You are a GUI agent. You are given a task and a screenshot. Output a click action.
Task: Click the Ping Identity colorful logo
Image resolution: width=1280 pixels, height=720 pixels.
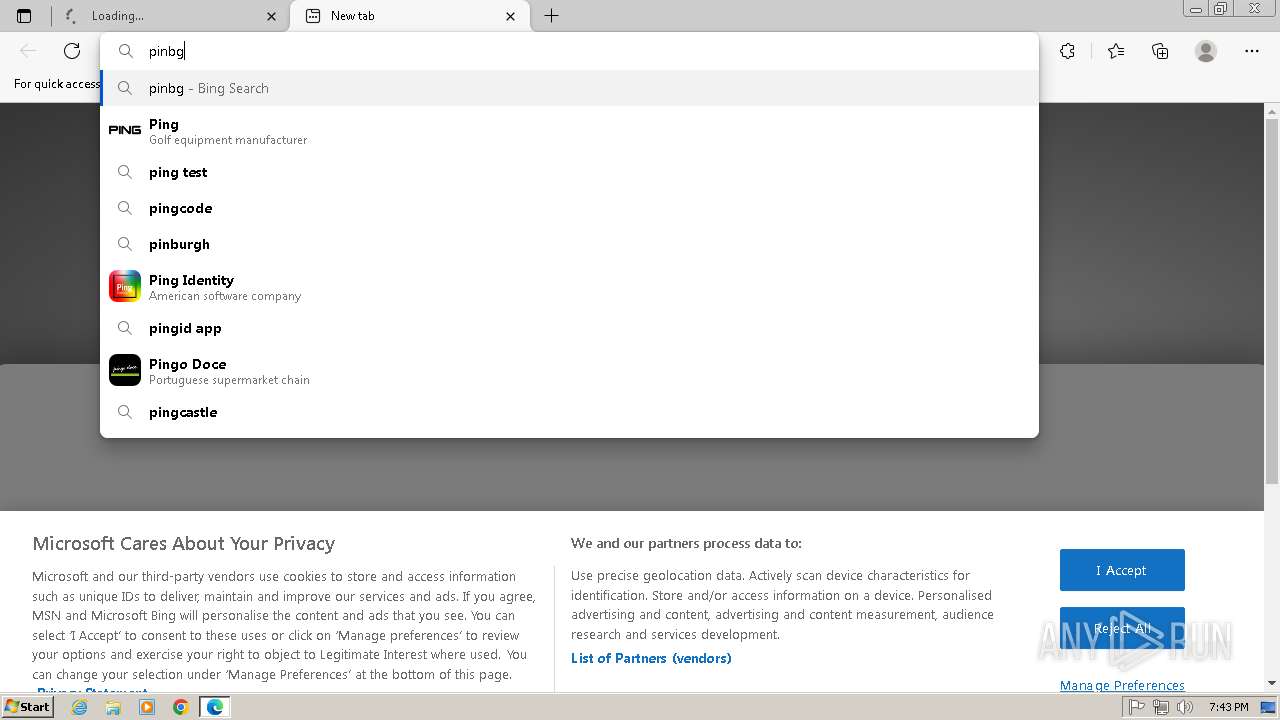[x=125, y=286]
